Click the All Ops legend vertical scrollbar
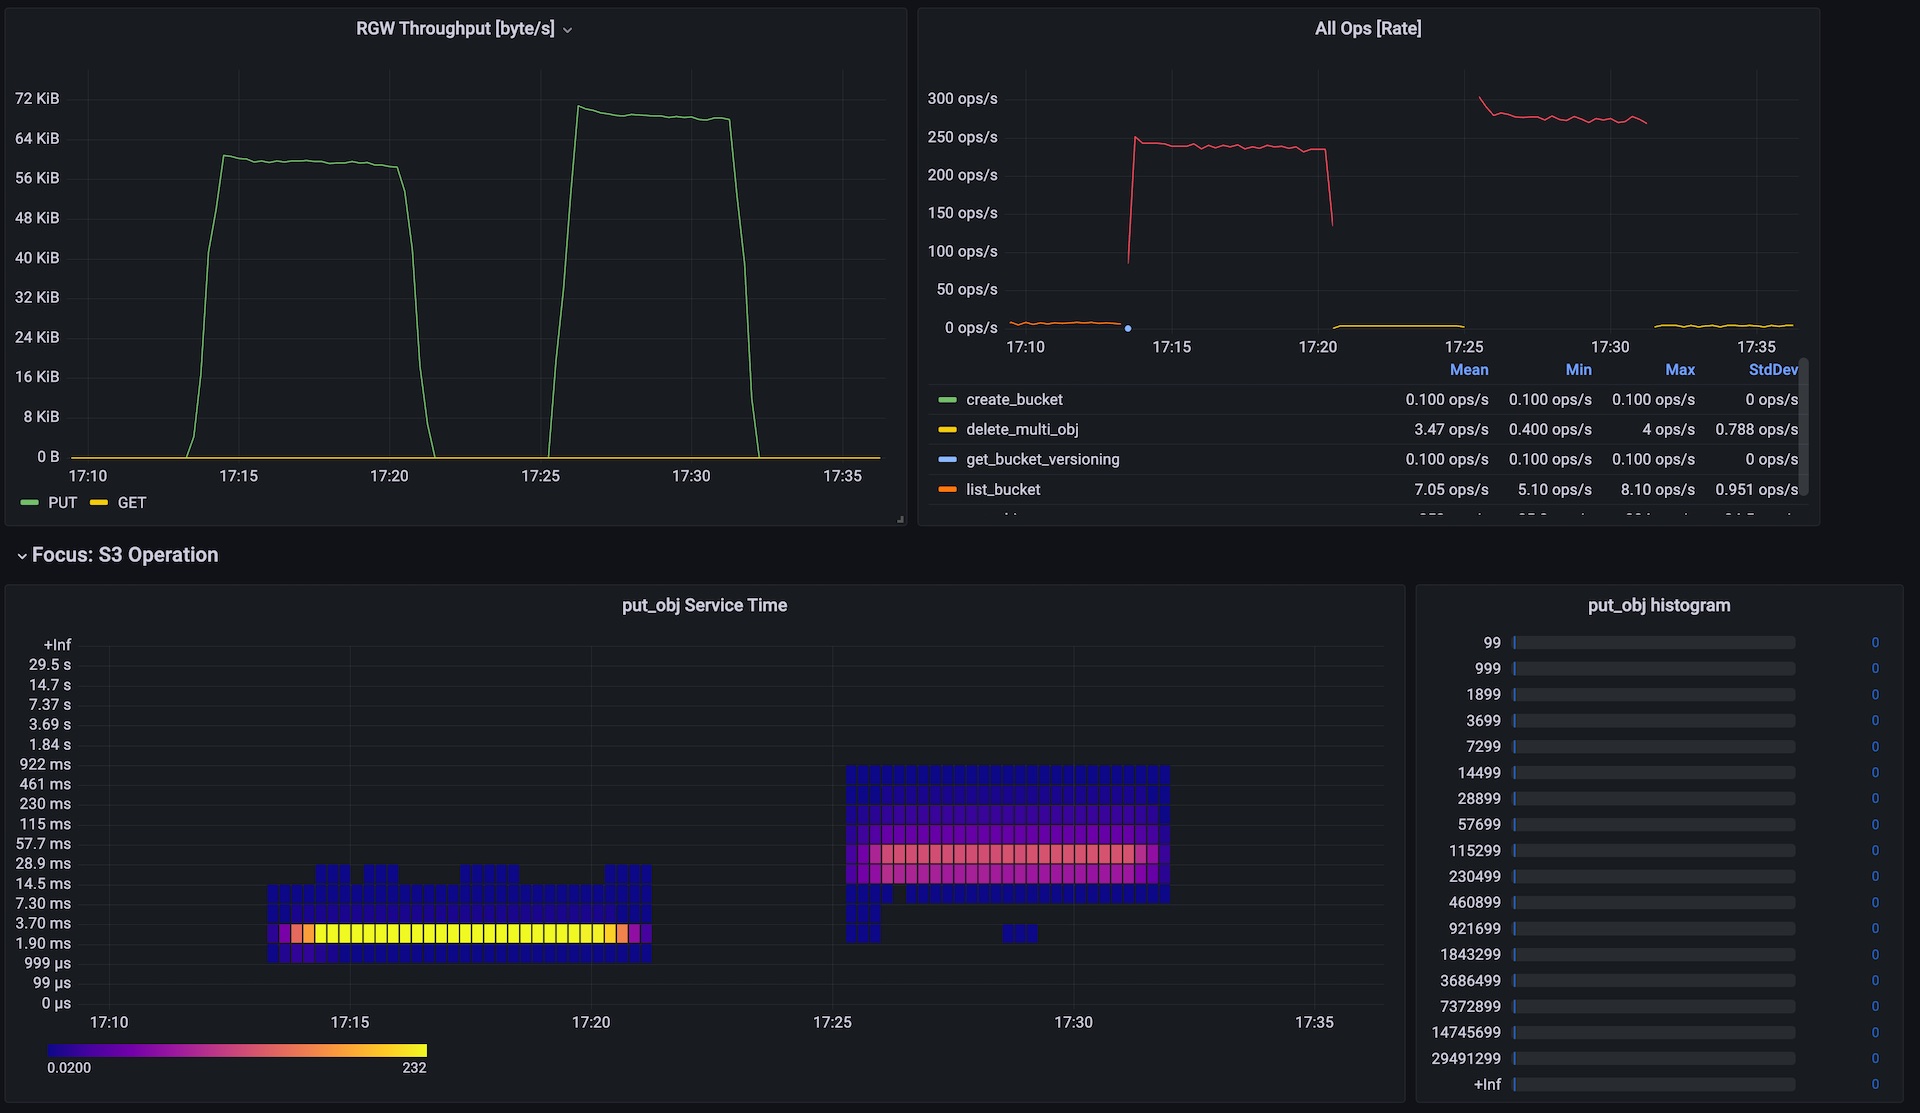Screen dimensions: 1920x1113 click(1804, 425)
